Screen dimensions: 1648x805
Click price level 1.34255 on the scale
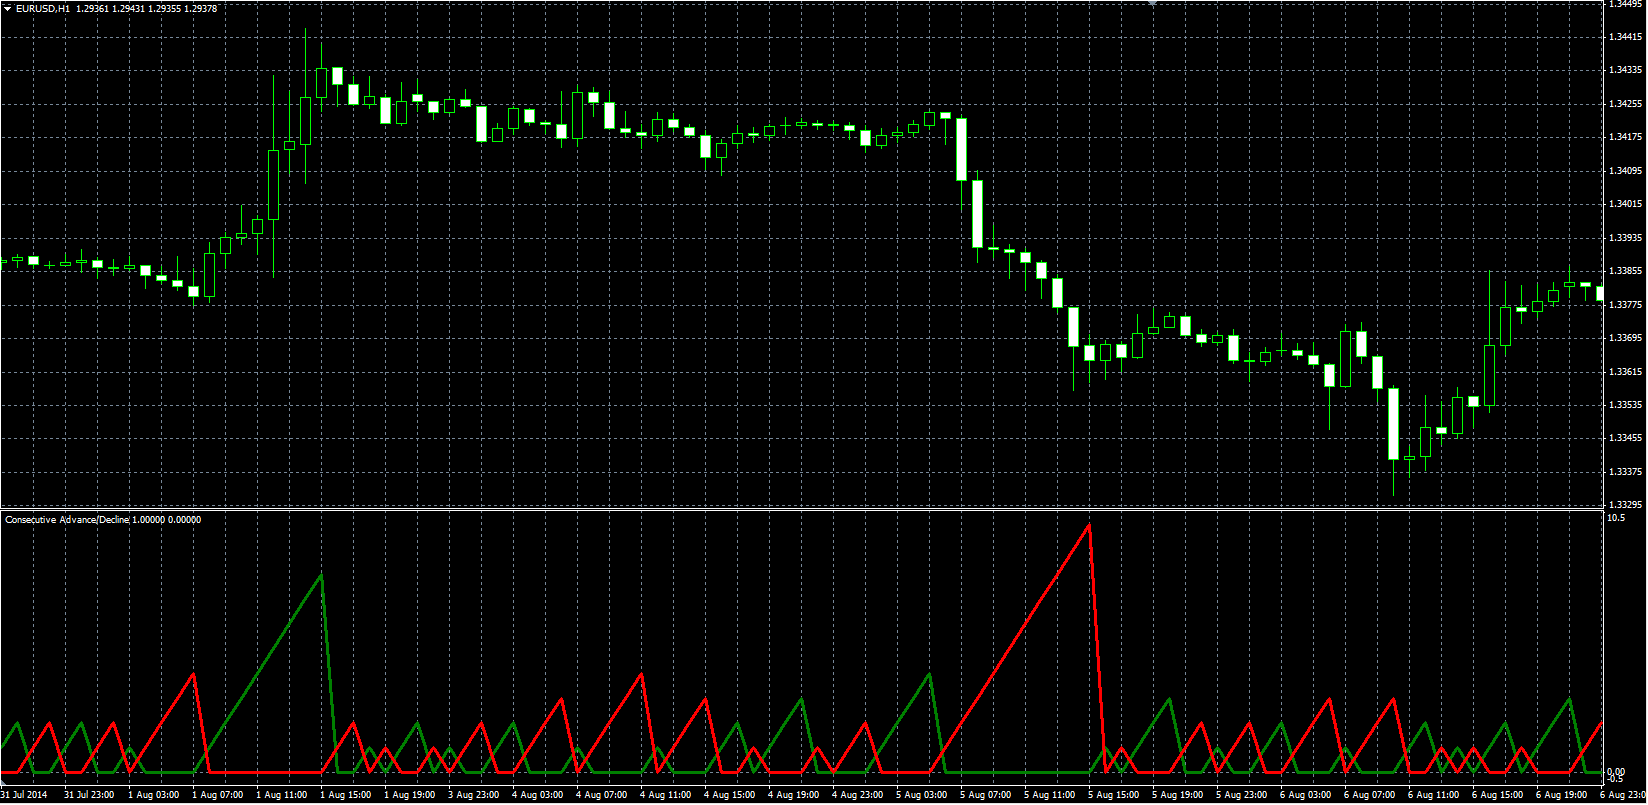1625,104
